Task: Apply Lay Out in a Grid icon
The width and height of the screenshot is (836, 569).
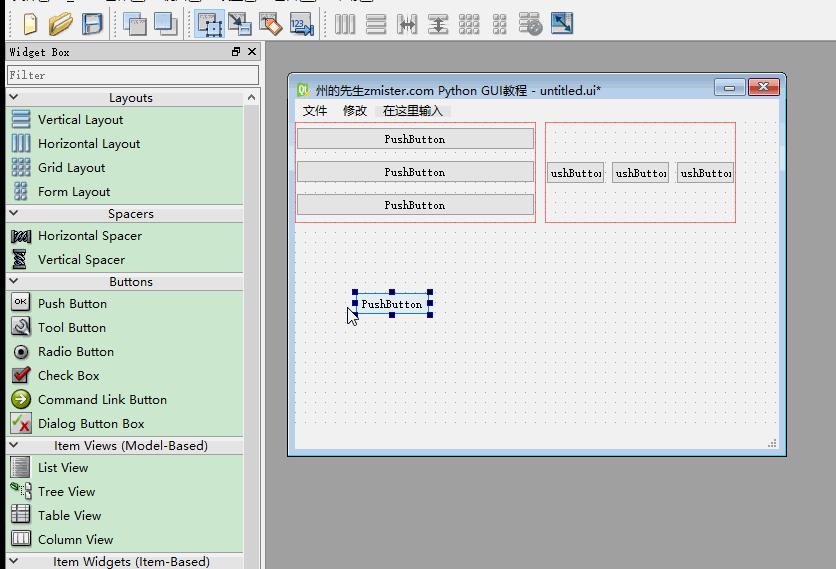Action: [469, 24]
